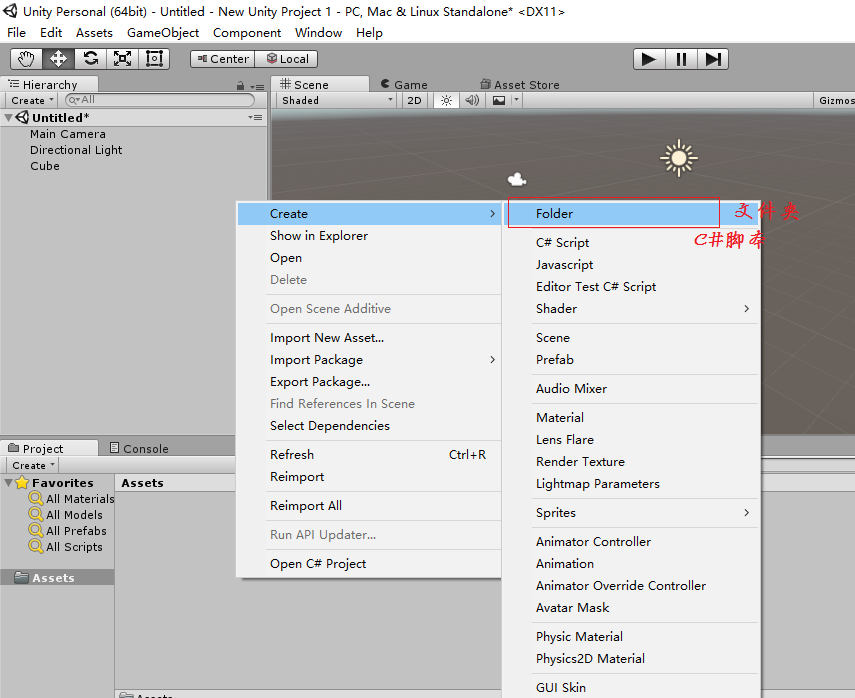Toggle the Local handle rotation button
855x698 pixels.
coord(286,59)
